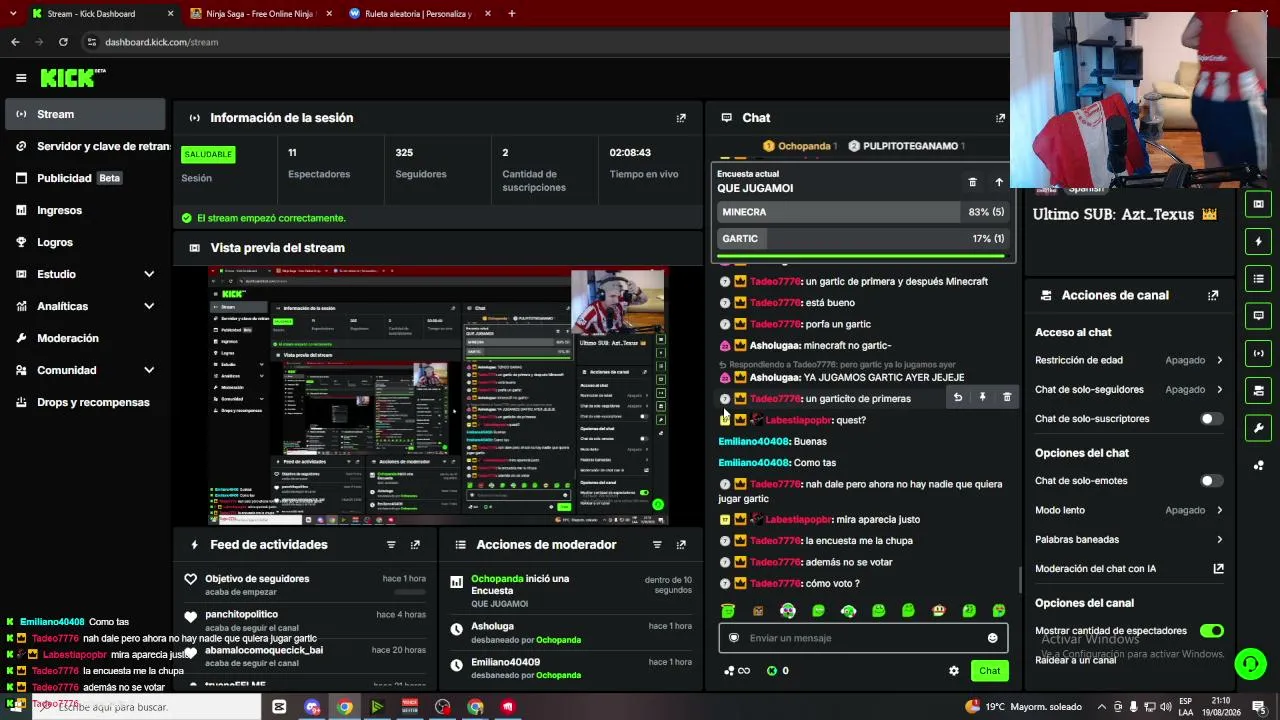Open Modo lento options
The width and height of the screenshot is (1280, 720).
click(1129, 510)
